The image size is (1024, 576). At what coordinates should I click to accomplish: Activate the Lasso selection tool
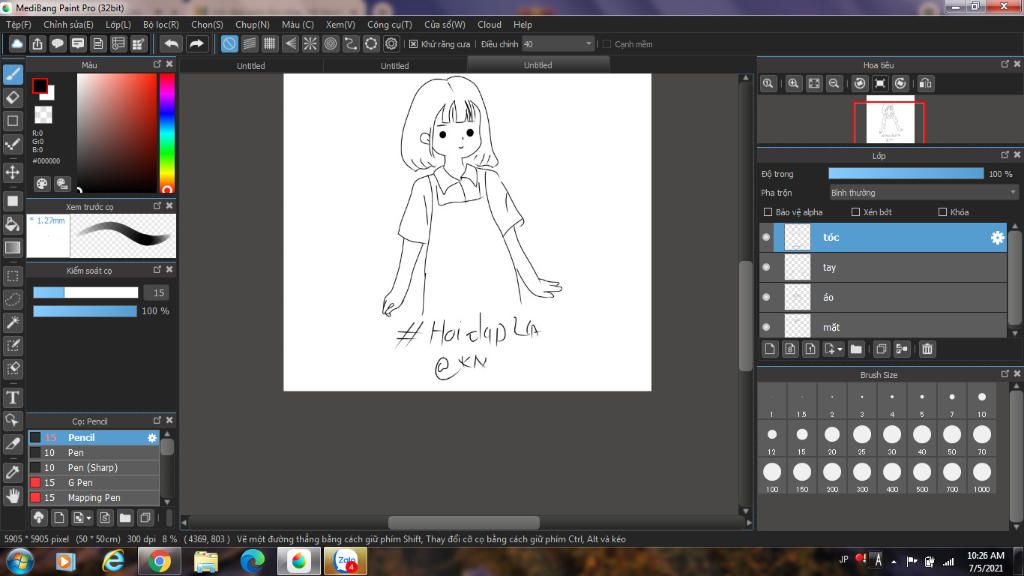[x=12, y=299]
